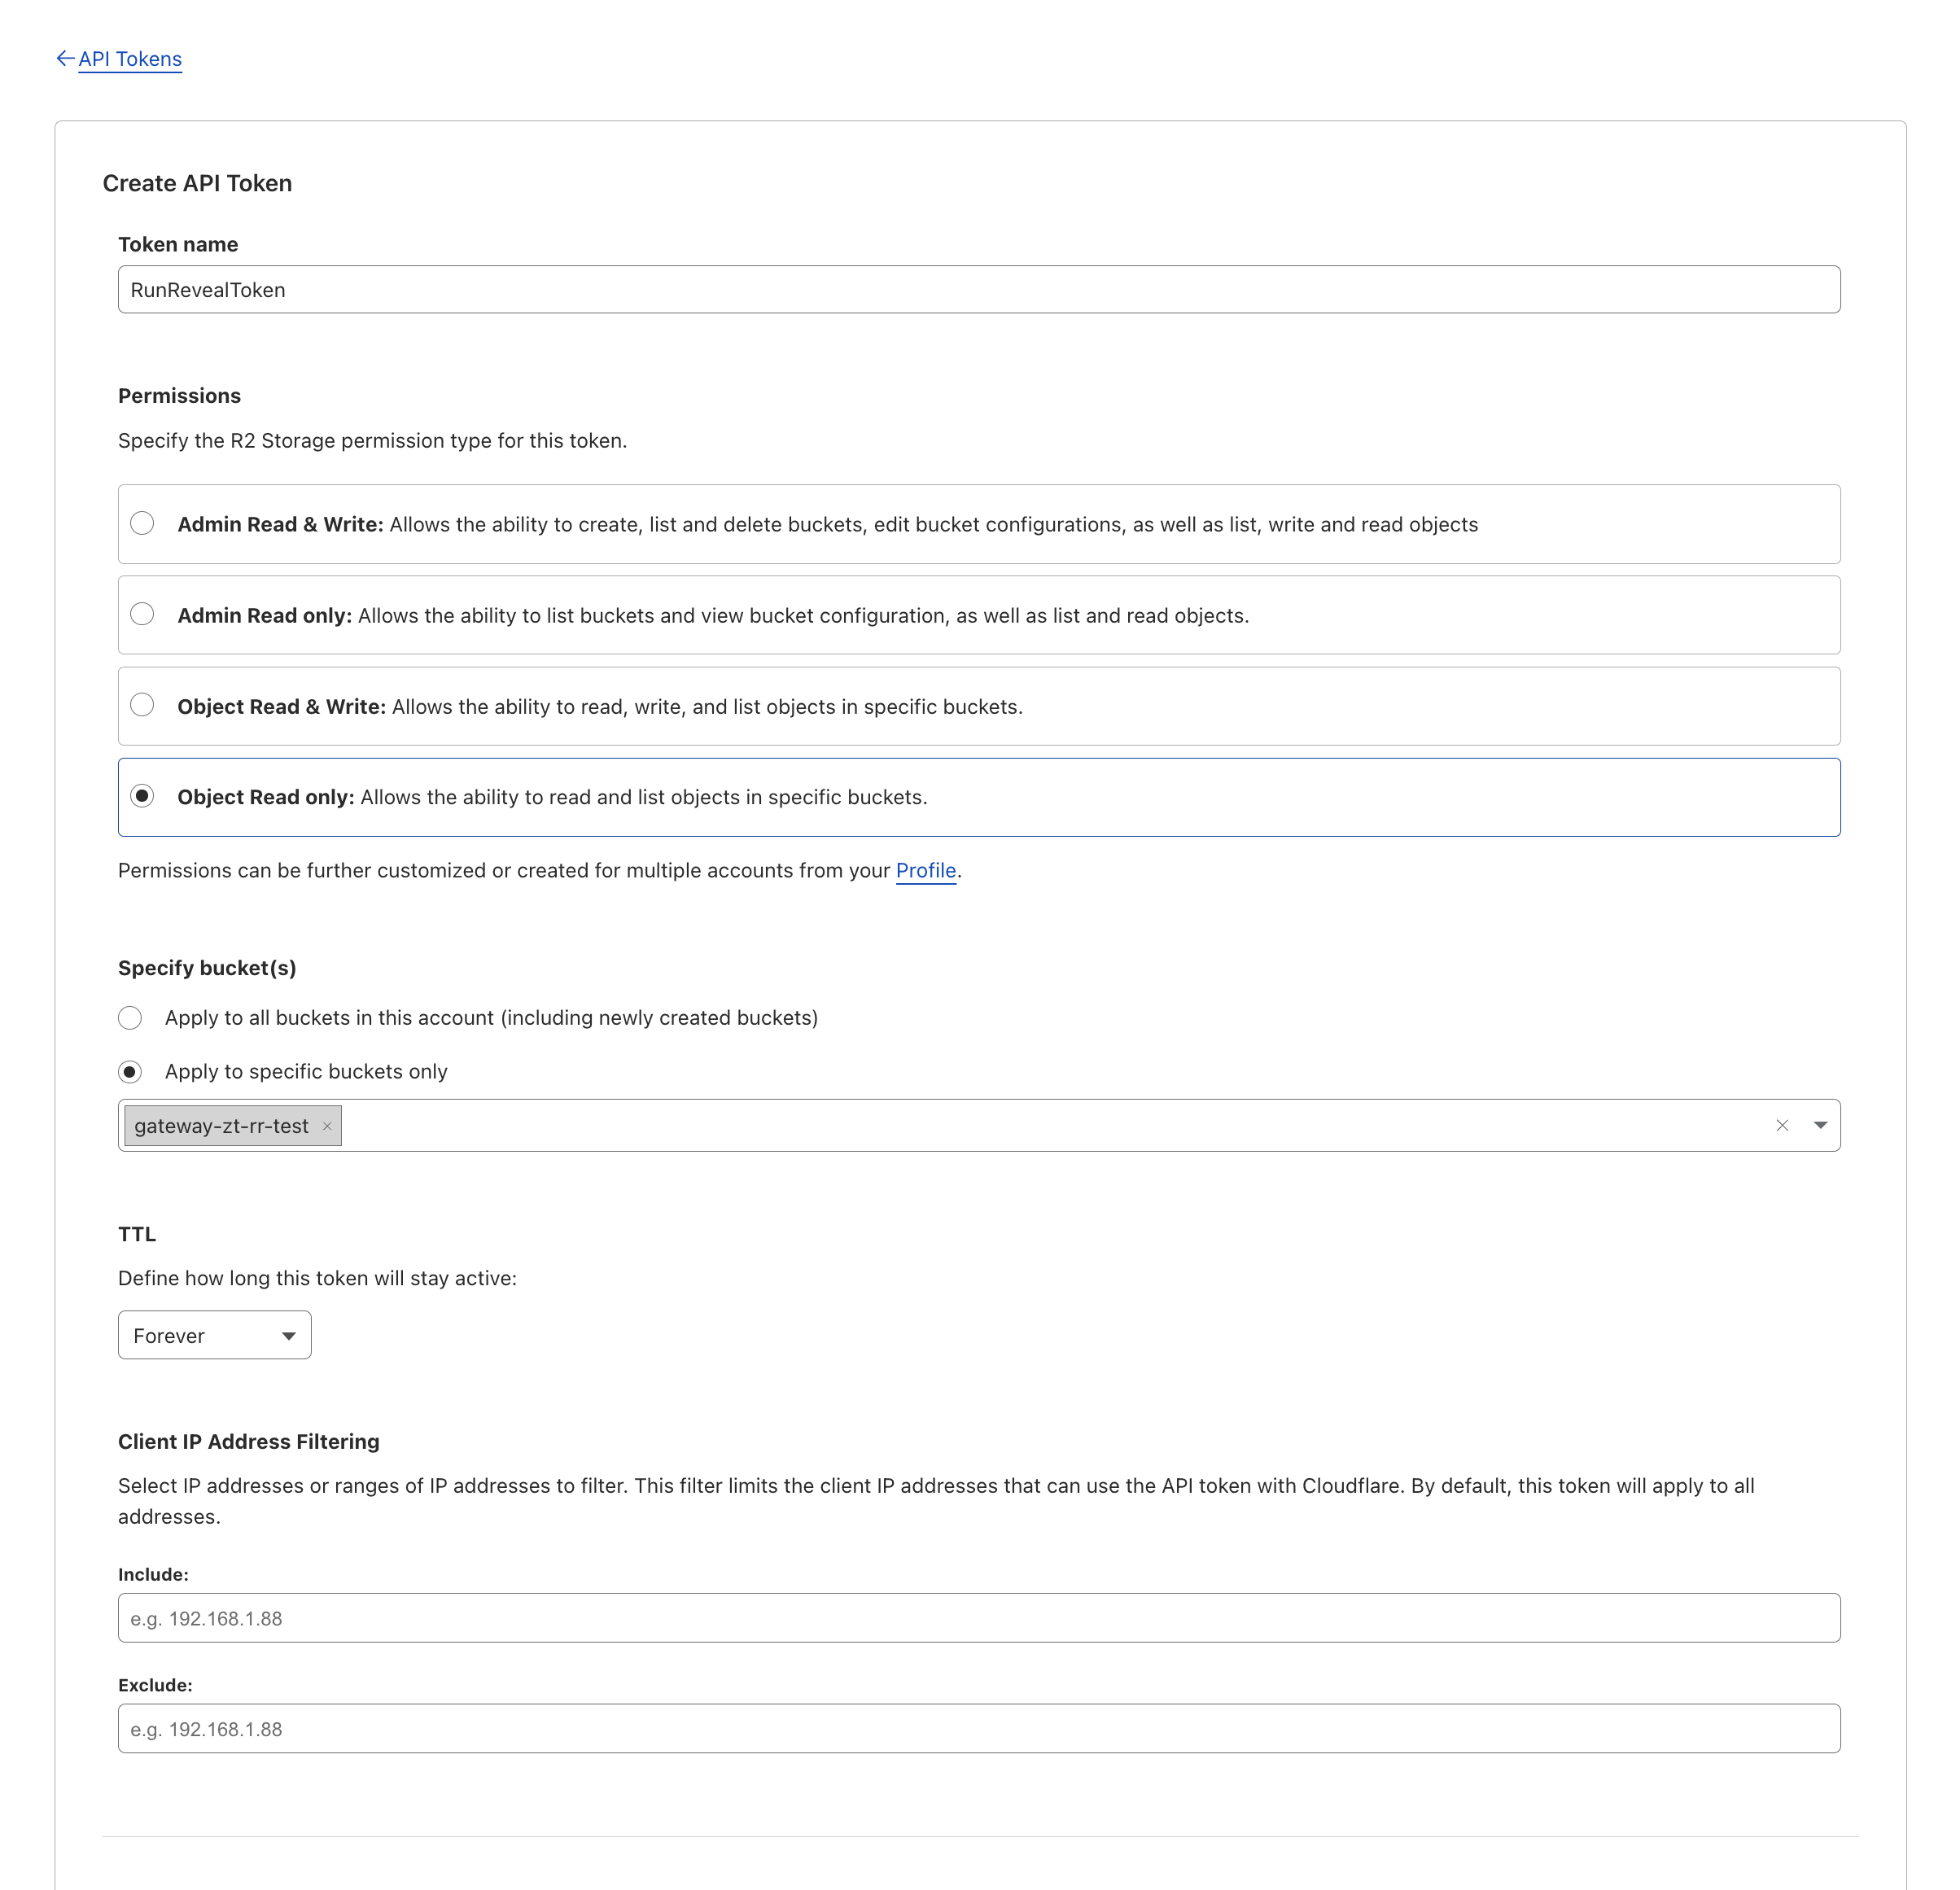This screenshot has height=1890, width=1960.
Task: Open the TTL Forever dropdown
Action: tap(214, 1335)
